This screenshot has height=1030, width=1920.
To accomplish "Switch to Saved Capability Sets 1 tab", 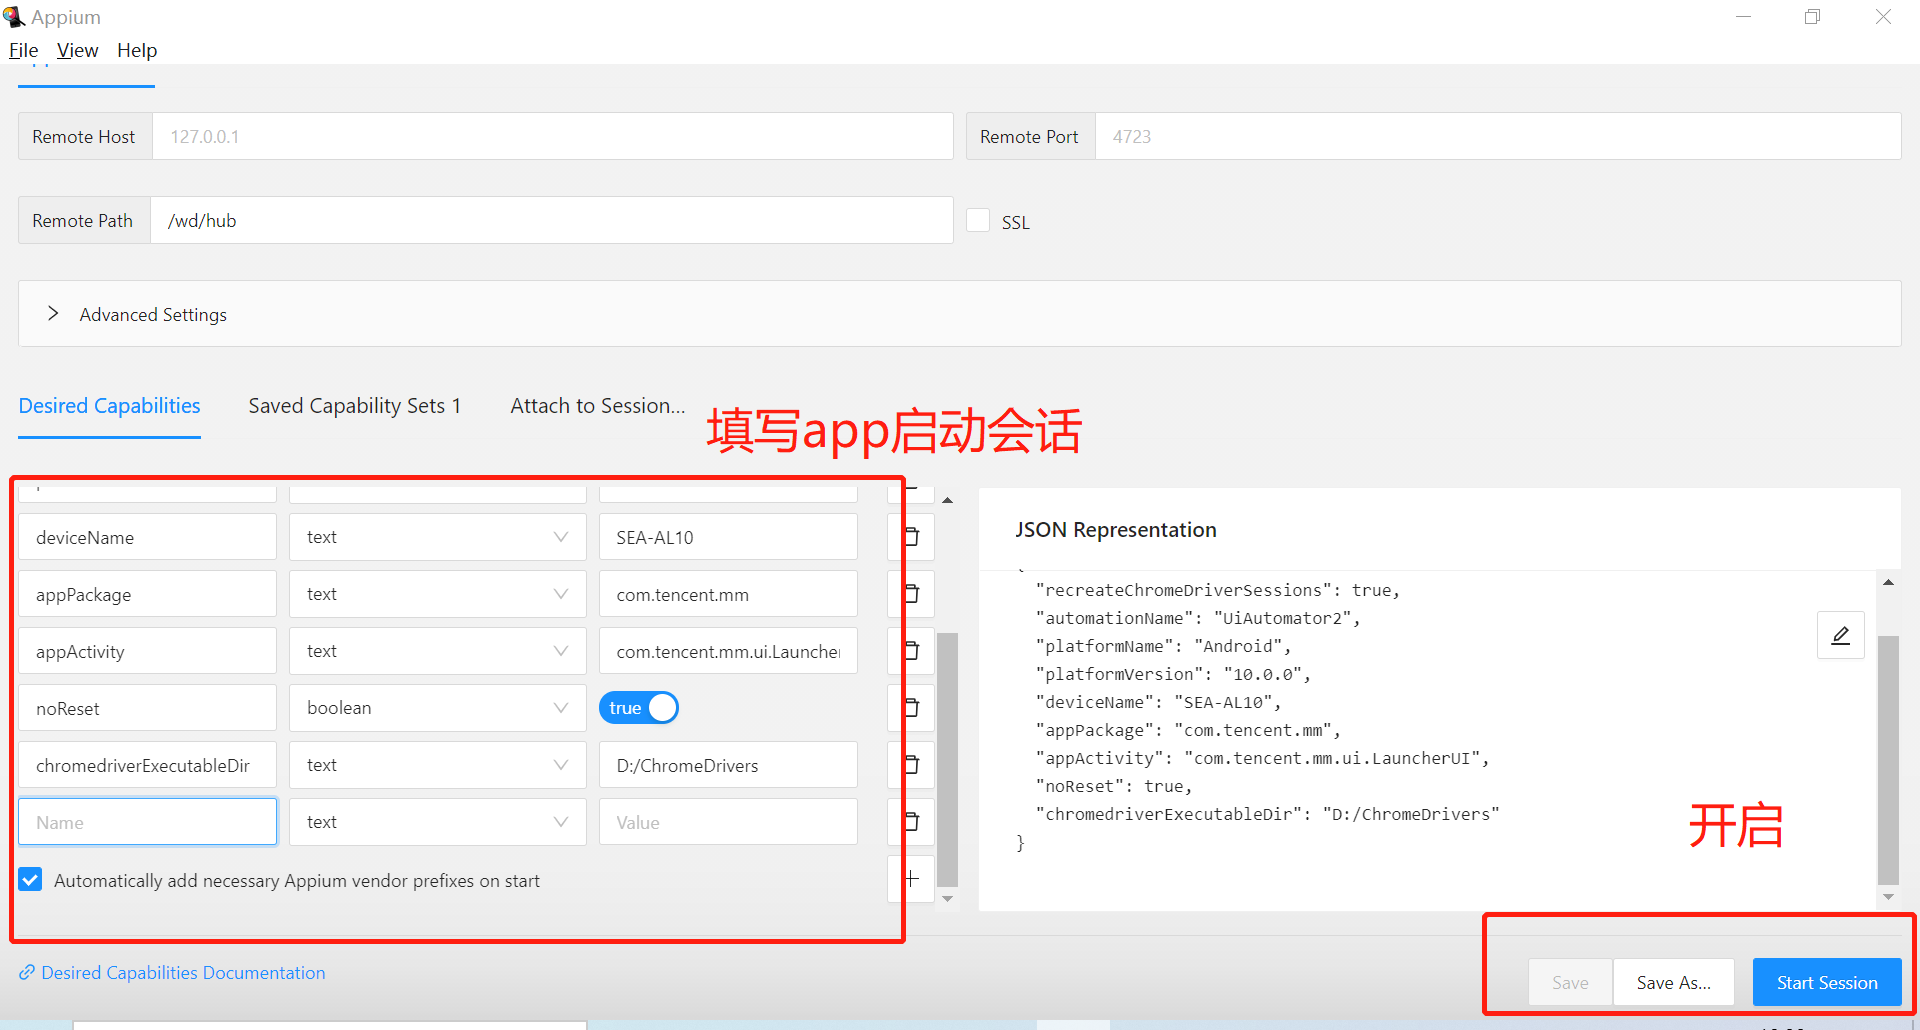I will point(355,406).
